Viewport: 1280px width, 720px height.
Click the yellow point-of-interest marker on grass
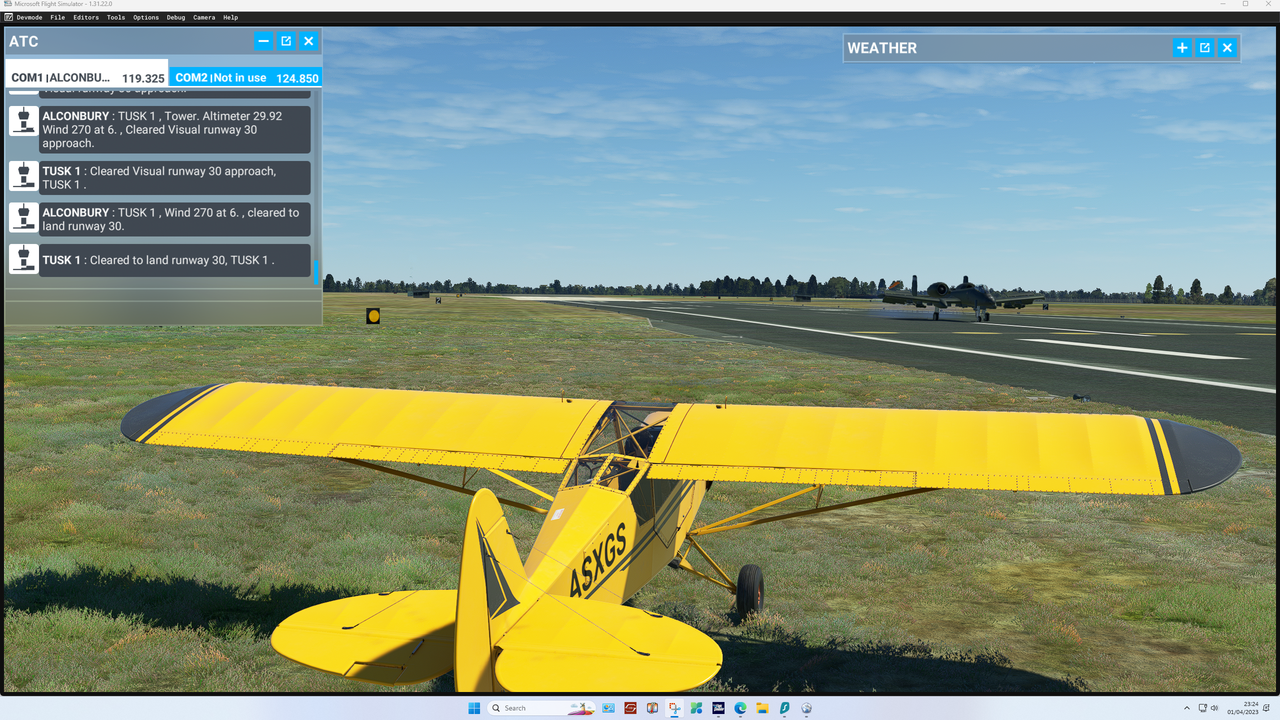click(x=373, y=316)
